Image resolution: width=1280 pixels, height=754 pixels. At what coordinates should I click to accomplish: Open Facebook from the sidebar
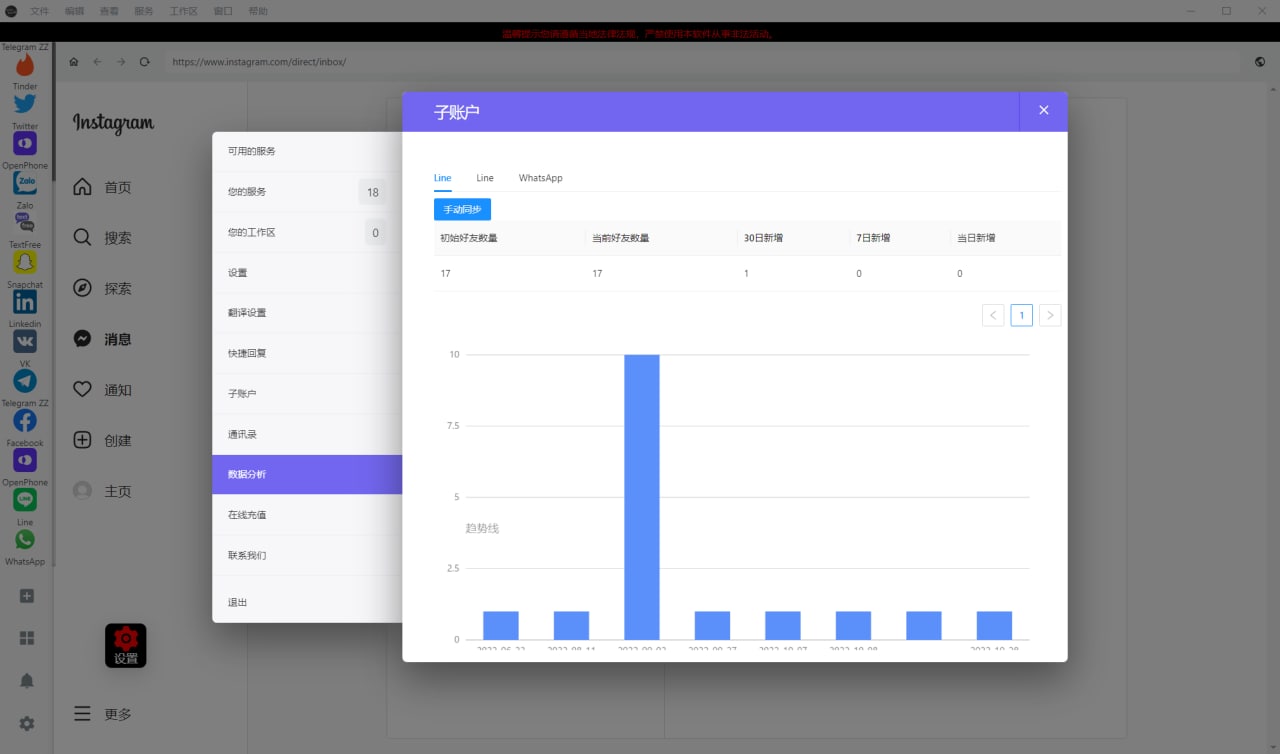(x=25, y=421)
